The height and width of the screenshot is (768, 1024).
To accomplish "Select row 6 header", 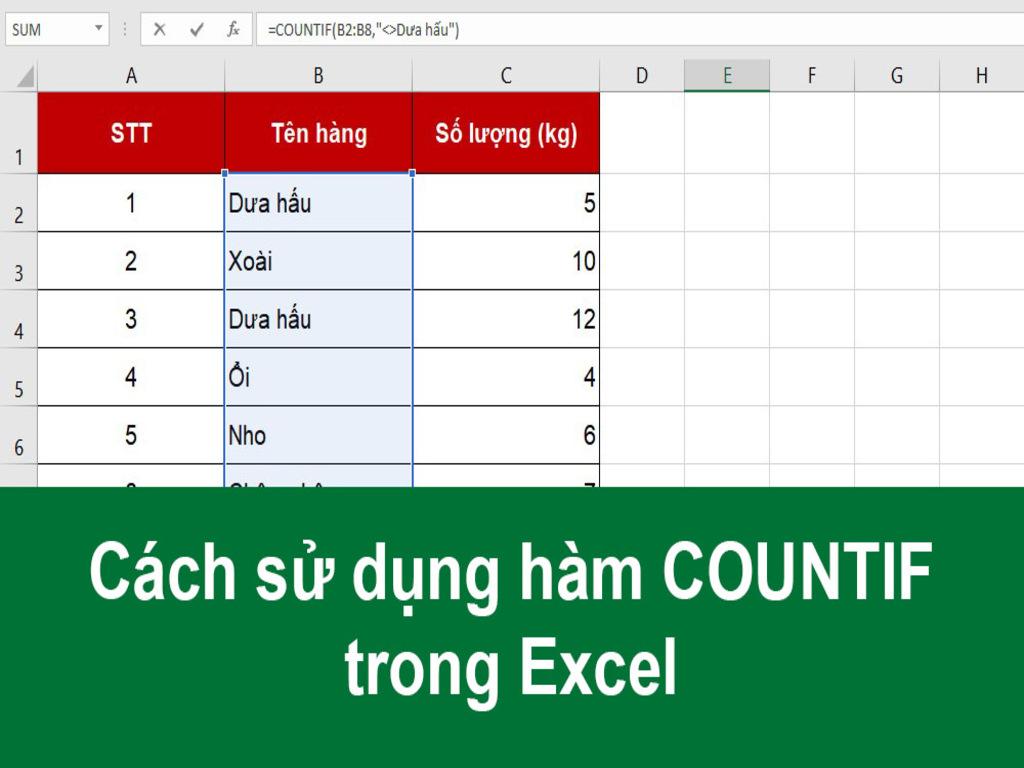I will [19, 435].
